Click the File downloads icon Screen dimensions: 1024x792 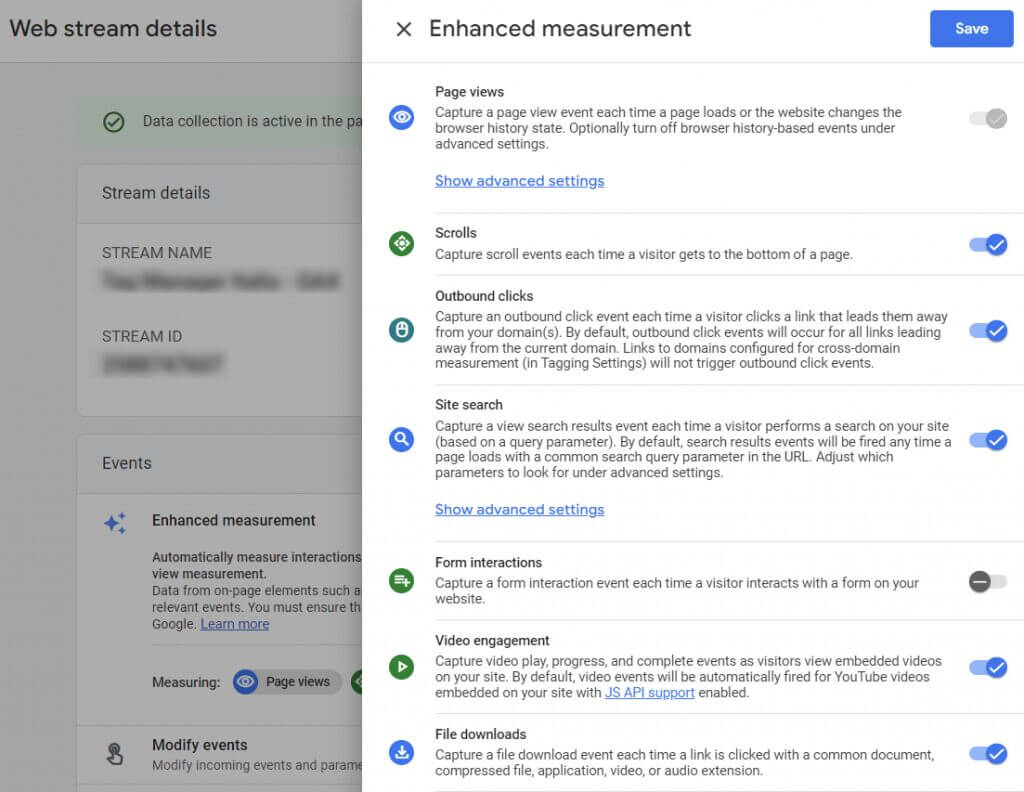pyautogui.click(x=402, y=752)
